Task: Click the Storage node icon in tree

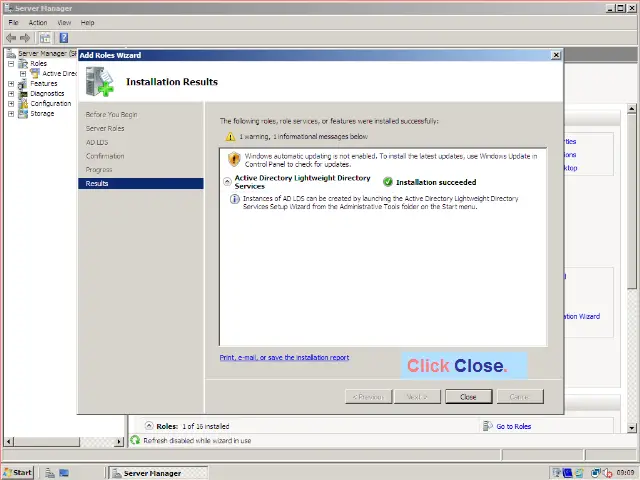Action: 23,113
